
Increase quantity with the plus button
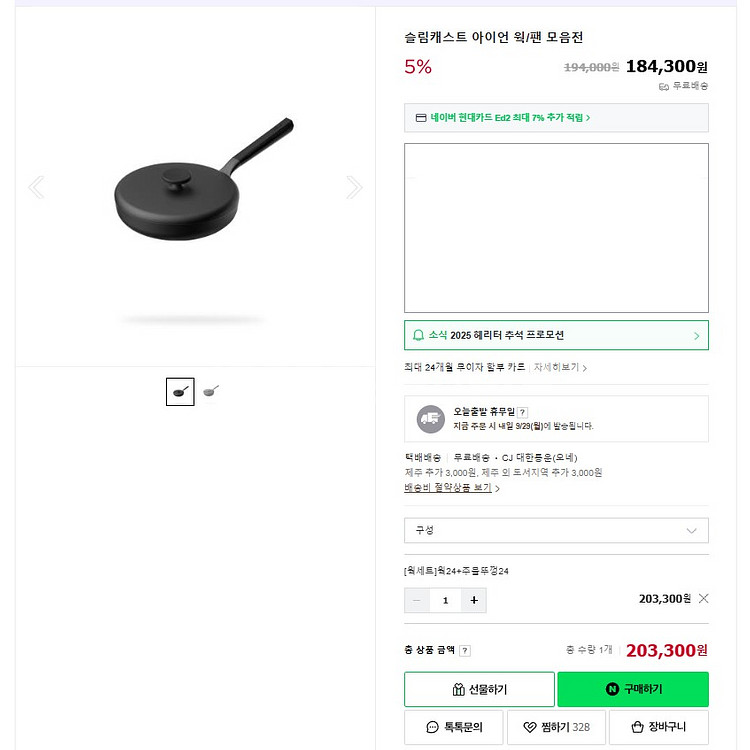pyautogui.click(x=473, y=600)
